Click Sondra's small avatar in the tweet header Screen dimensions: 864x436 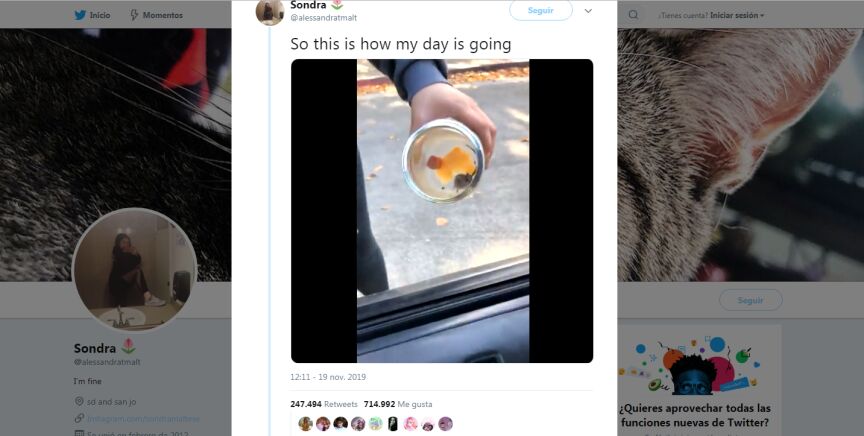click(270, 11)
